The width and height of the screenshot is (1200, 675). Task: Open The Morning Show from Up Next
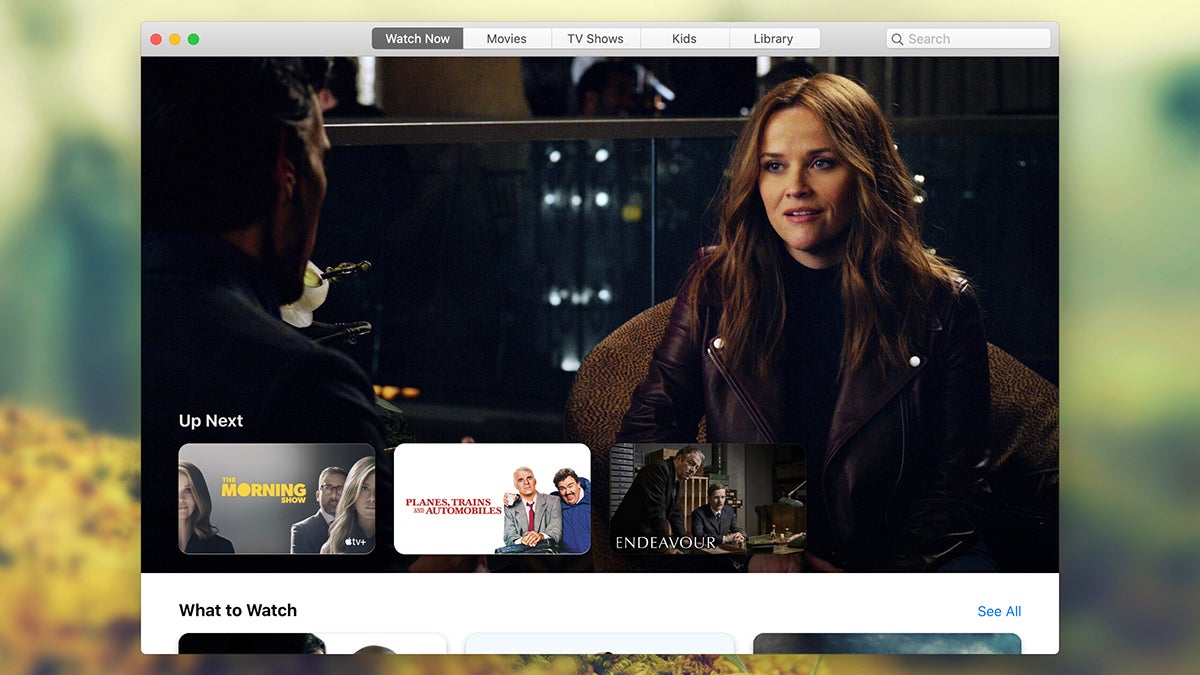[x=277, y=498]
